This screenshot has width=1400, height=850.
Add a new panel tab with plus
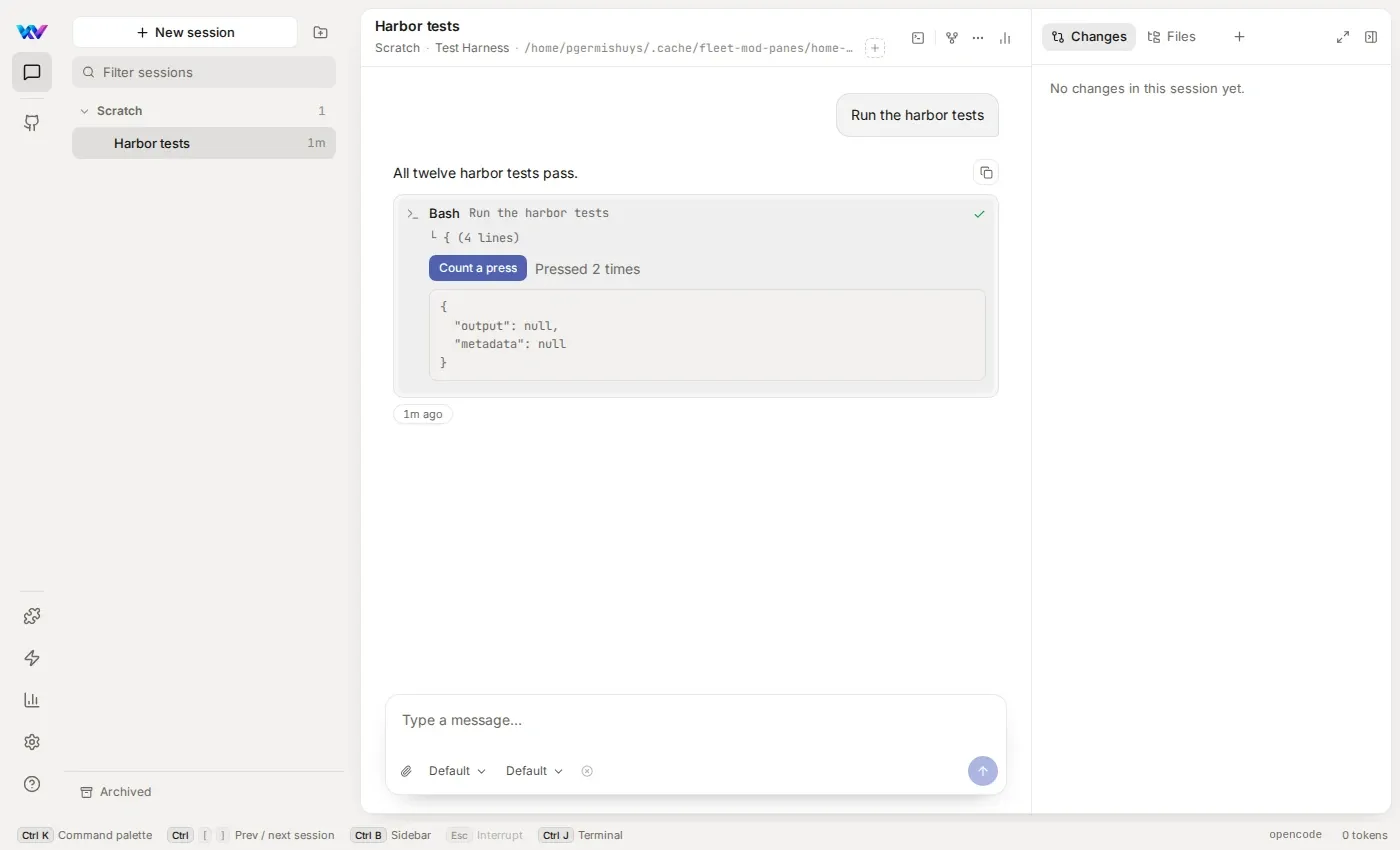(x=1239, y=37)
